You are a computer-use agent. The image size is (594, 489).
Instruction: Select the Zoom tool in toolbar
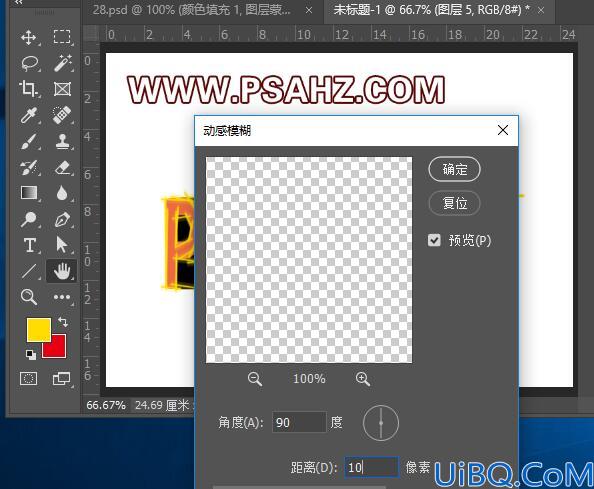pyautogui.click(x=29, y=297)
